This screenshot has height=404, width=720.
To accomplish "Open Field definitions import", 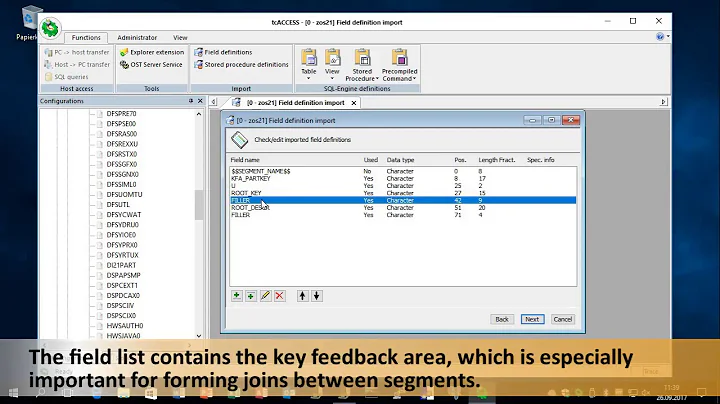I will tap(223, 52).
